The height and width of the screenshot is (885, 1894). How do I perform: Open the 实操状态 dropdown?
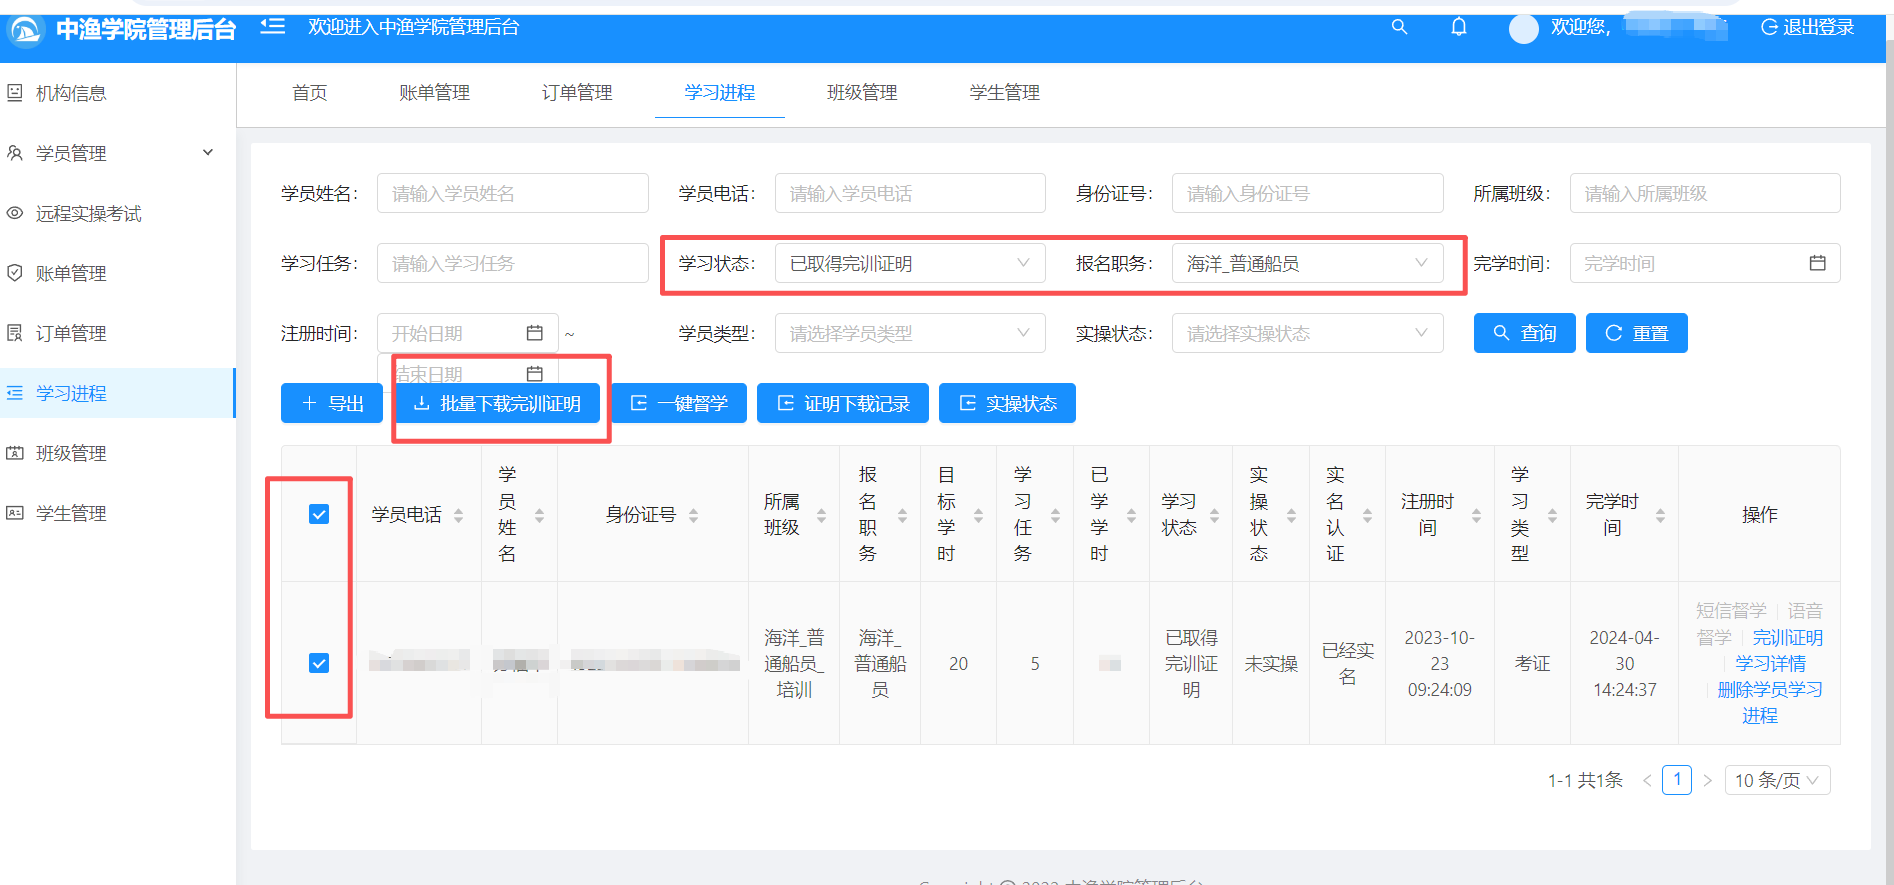[x=1308, y=333]
